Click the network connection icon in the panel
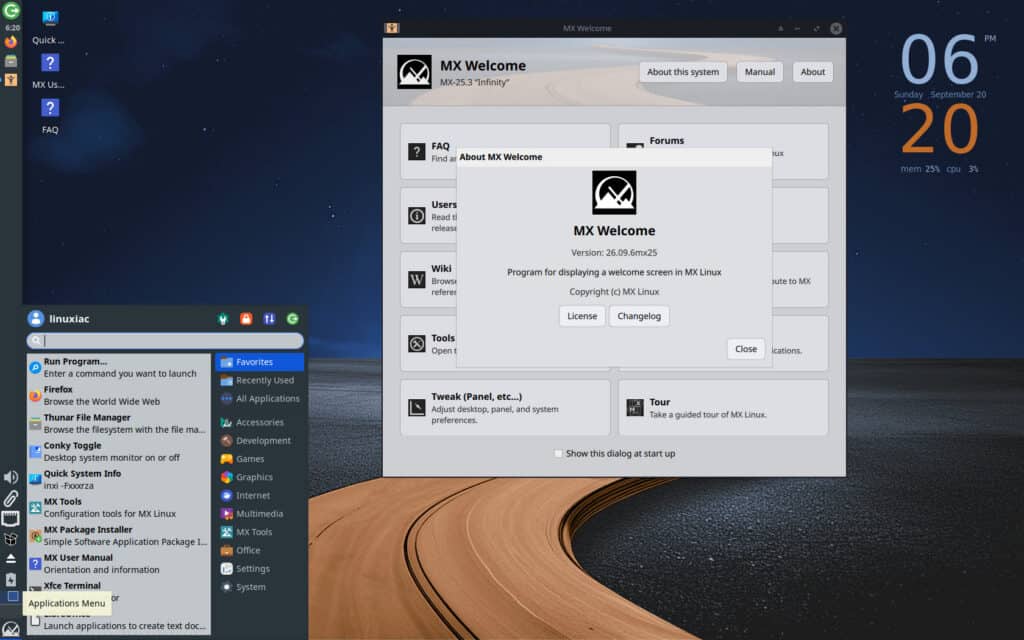The width and height of the screenshot is (1024, 640). point(10,519)
